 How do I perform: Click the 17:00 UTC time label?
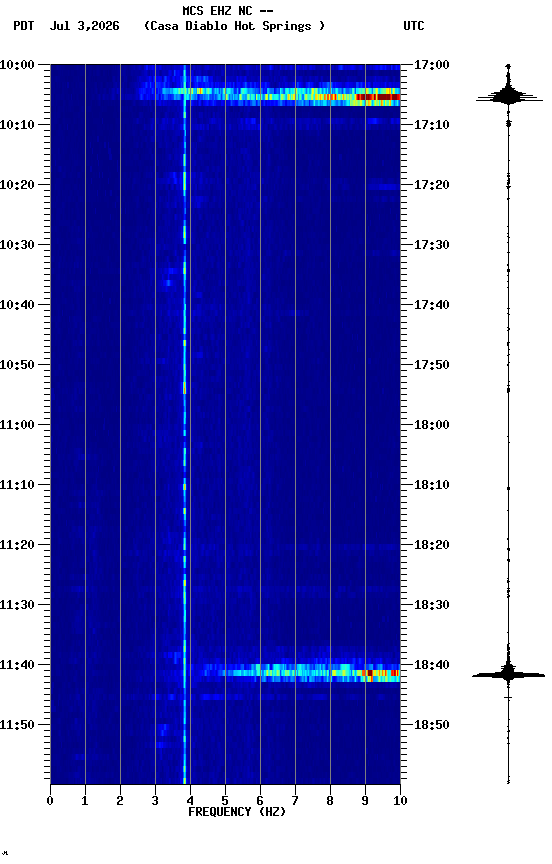(432, 65)
